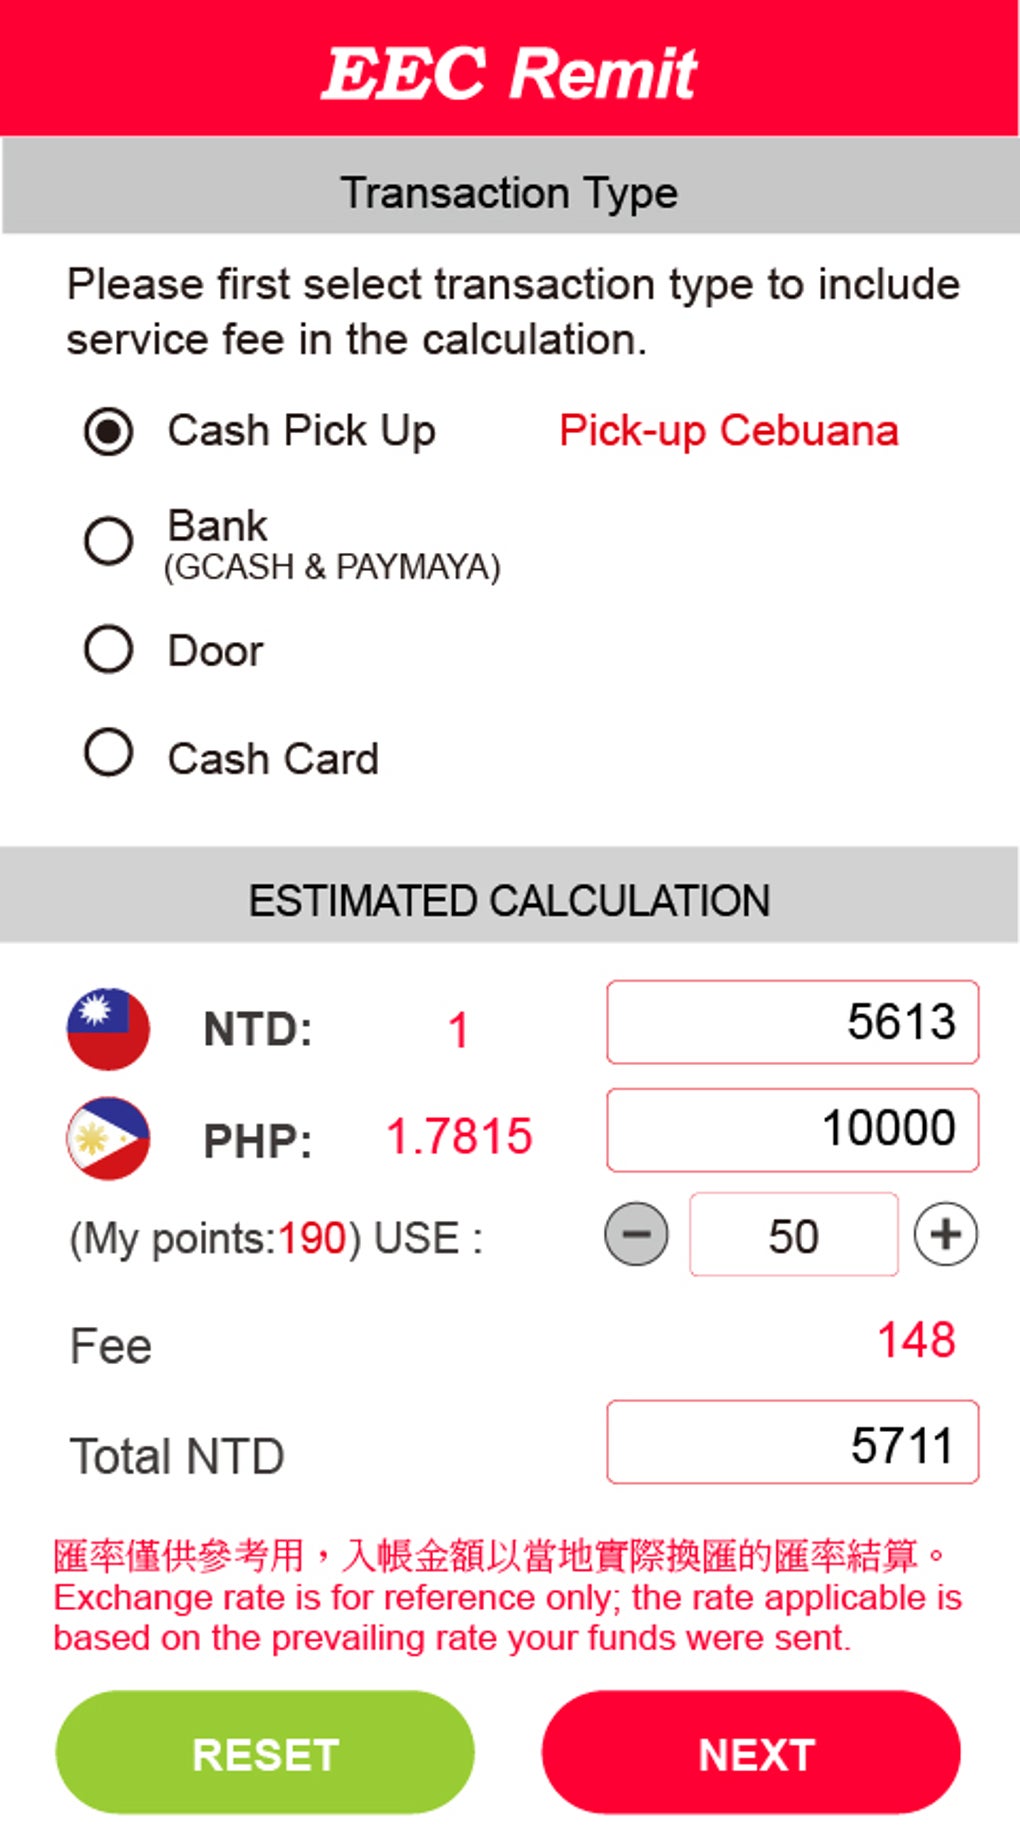Click the Transaction Type section header

coord(510,192)
